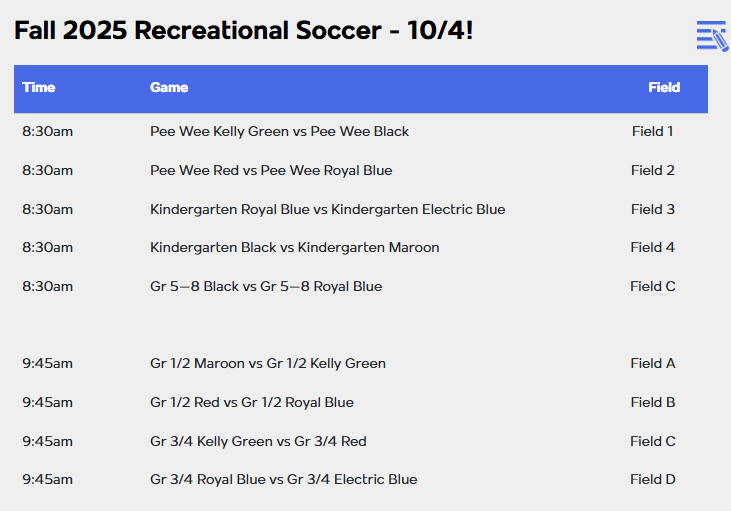
Task: Click the edit list icon beside the title
Action: (x=711, y=35)
